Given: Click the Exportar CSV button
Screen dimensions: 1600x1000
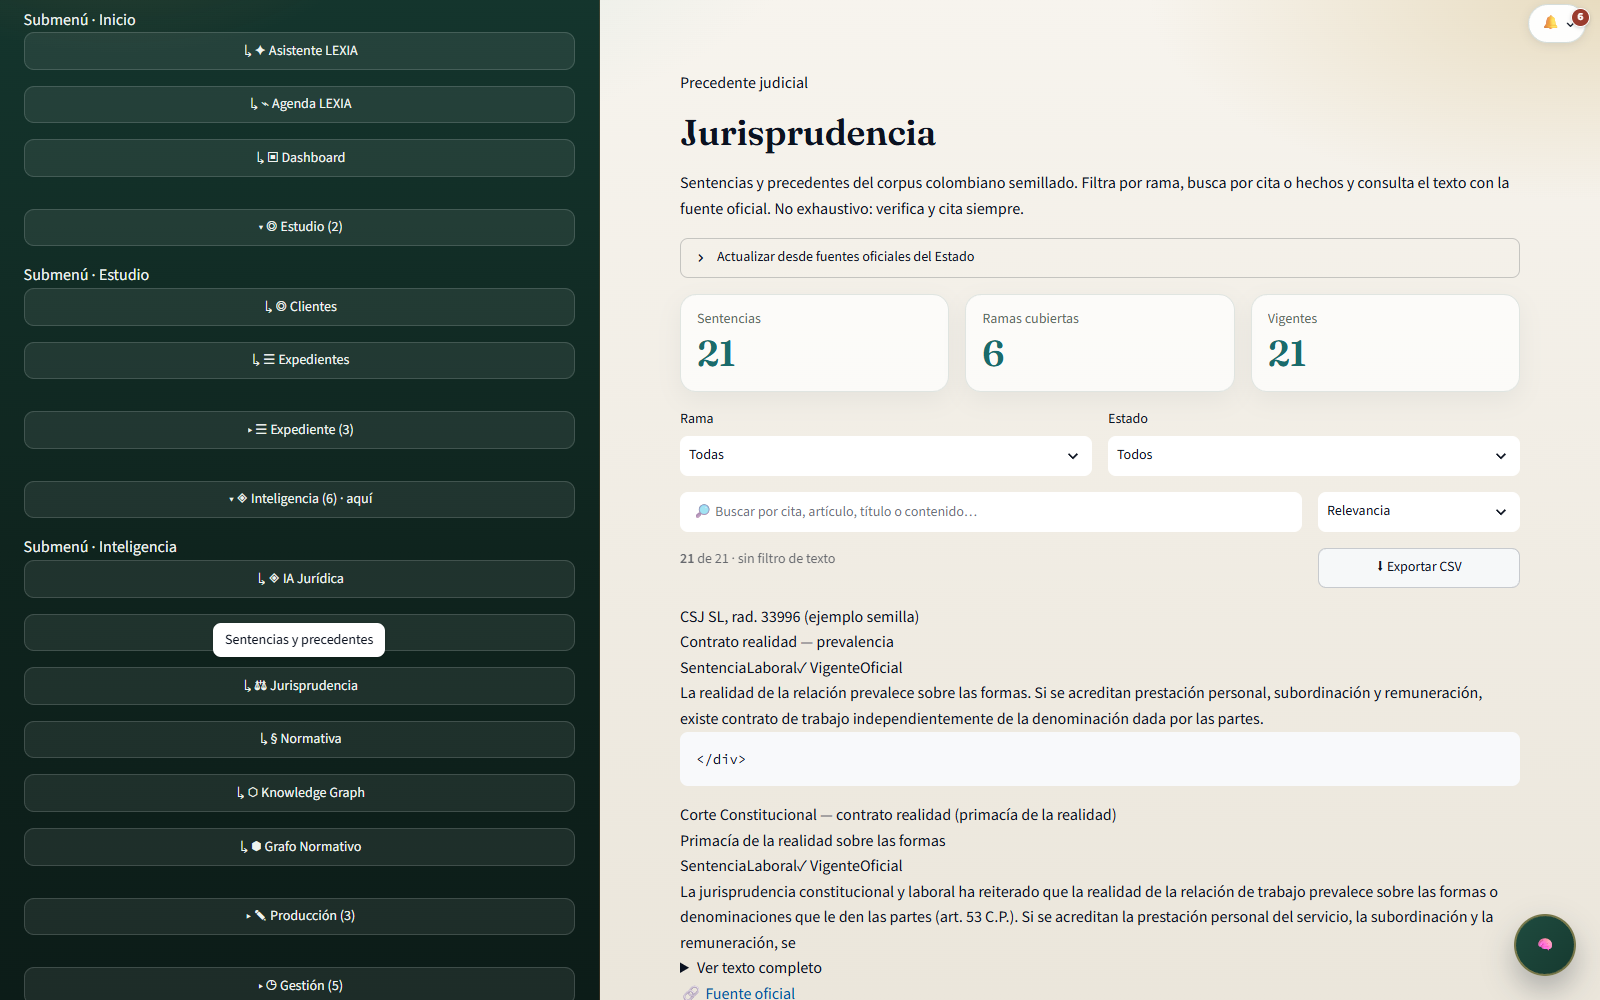Looking at the screenshot, I should pos(1418,567).
